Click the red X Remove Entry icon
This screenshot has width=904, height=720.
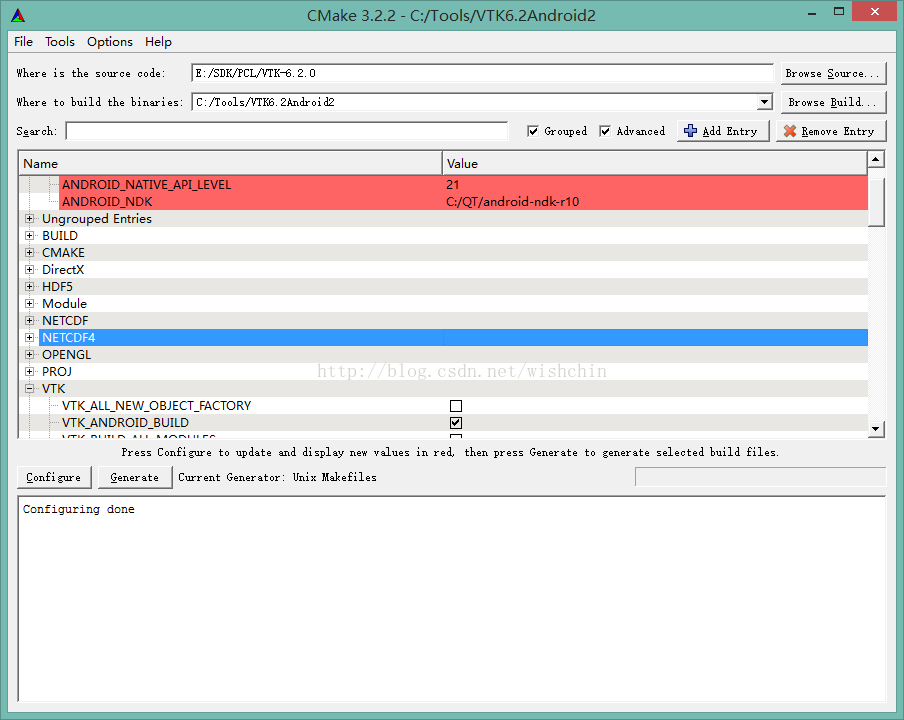pos(790,131)
